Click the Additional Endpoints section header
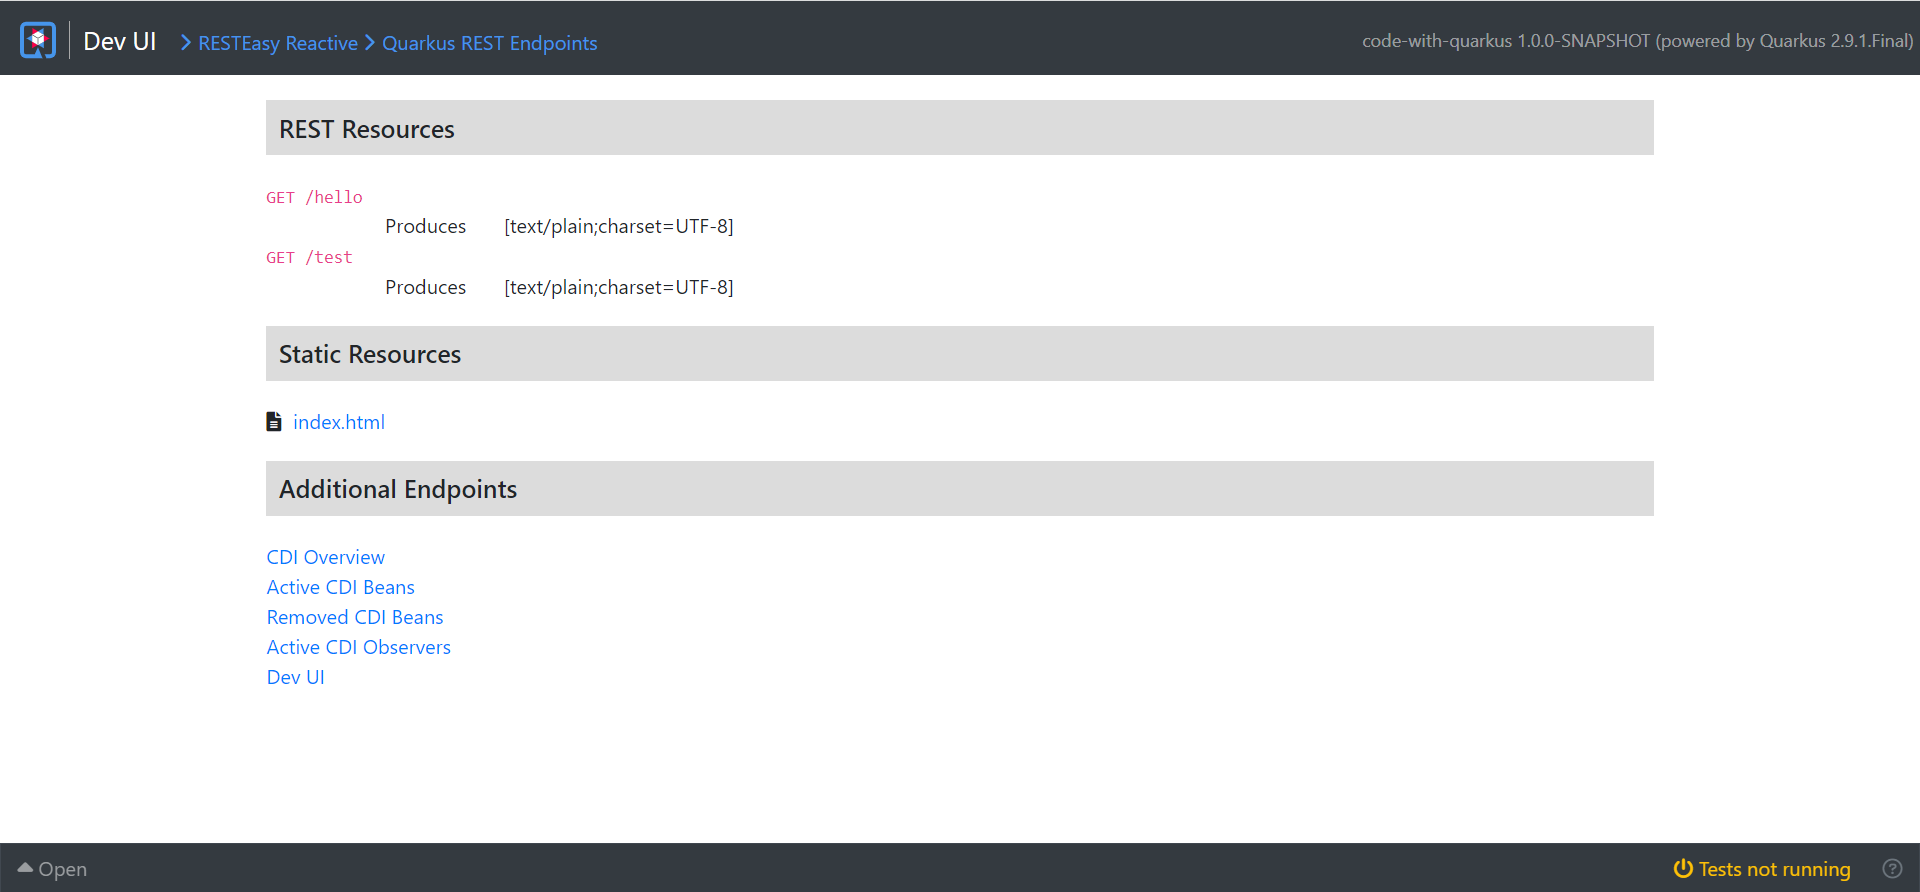The width and height of the screenshot is (1920, 892). click(x=960, y=488)
